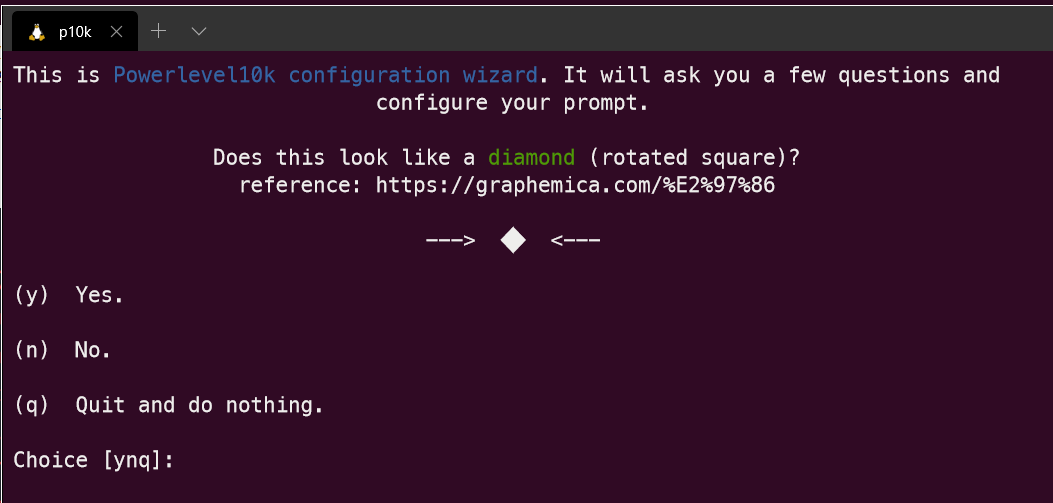Click the right arrow pointing at diamond

pos(575,240)
